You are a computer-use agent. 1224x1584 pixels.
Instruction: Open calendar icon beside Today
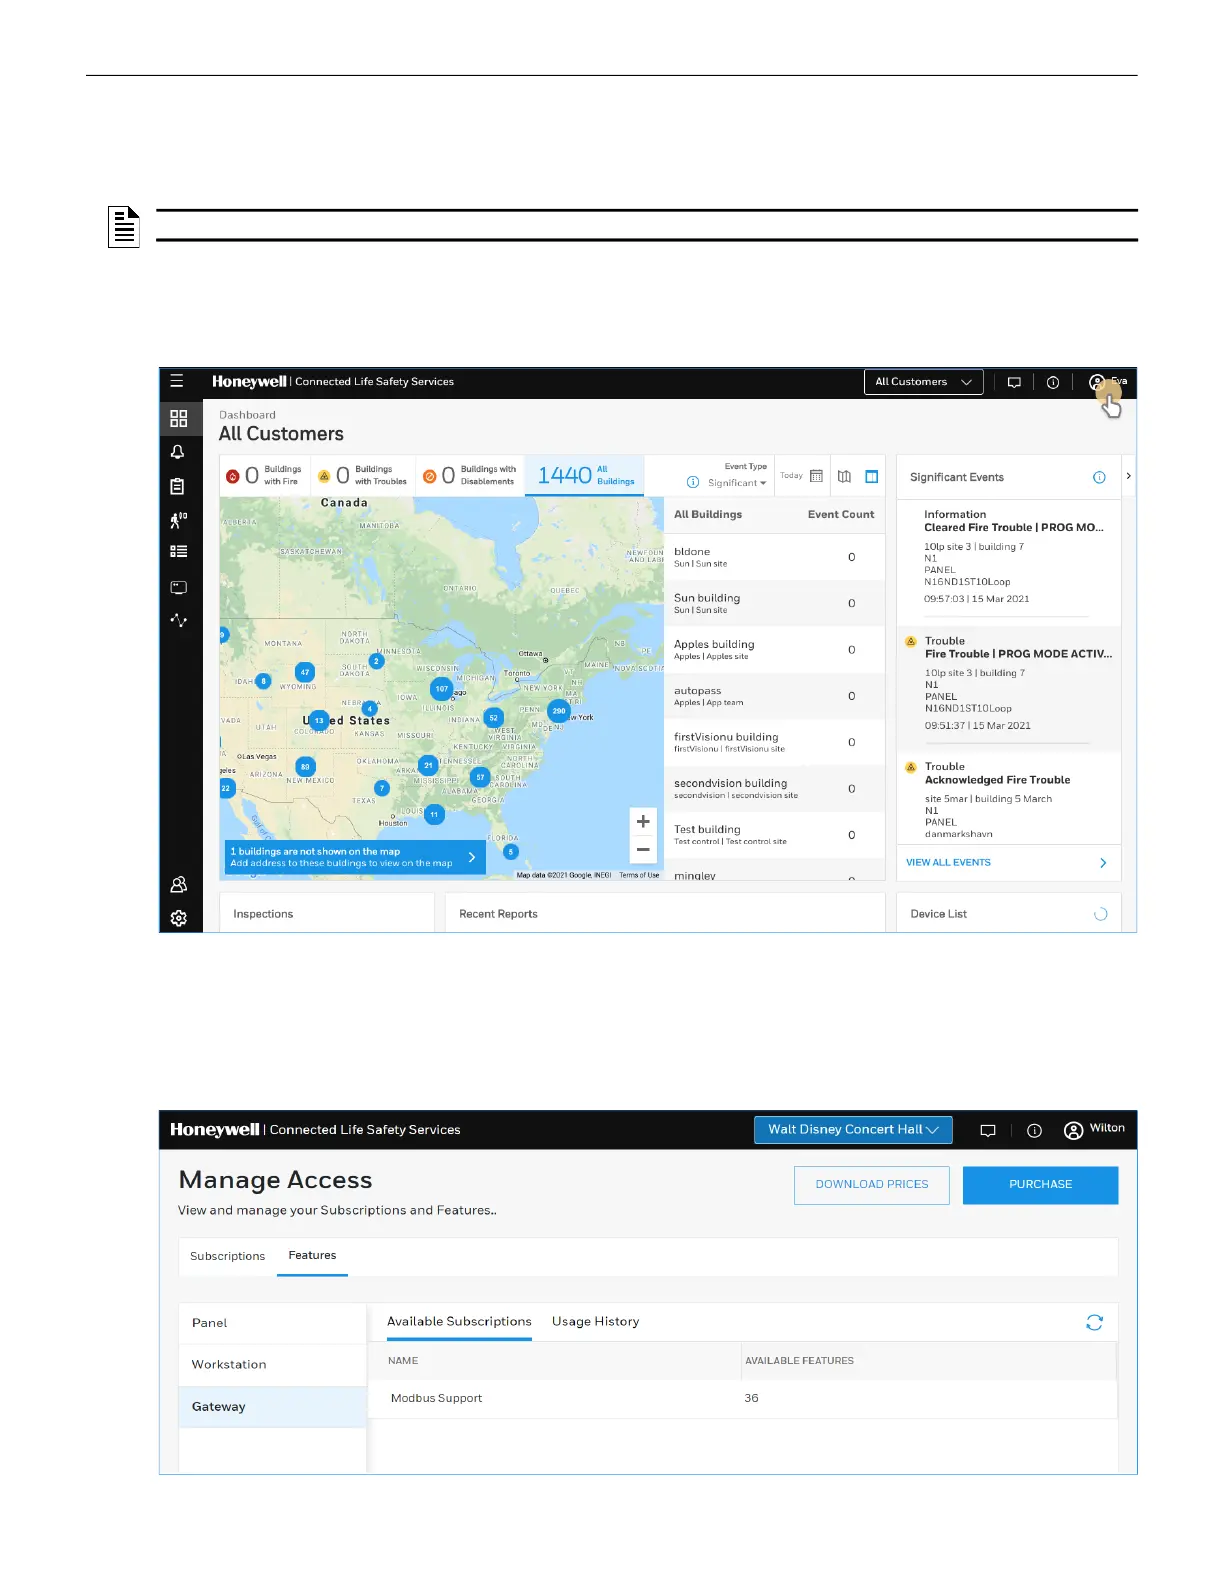click(816, 476)
